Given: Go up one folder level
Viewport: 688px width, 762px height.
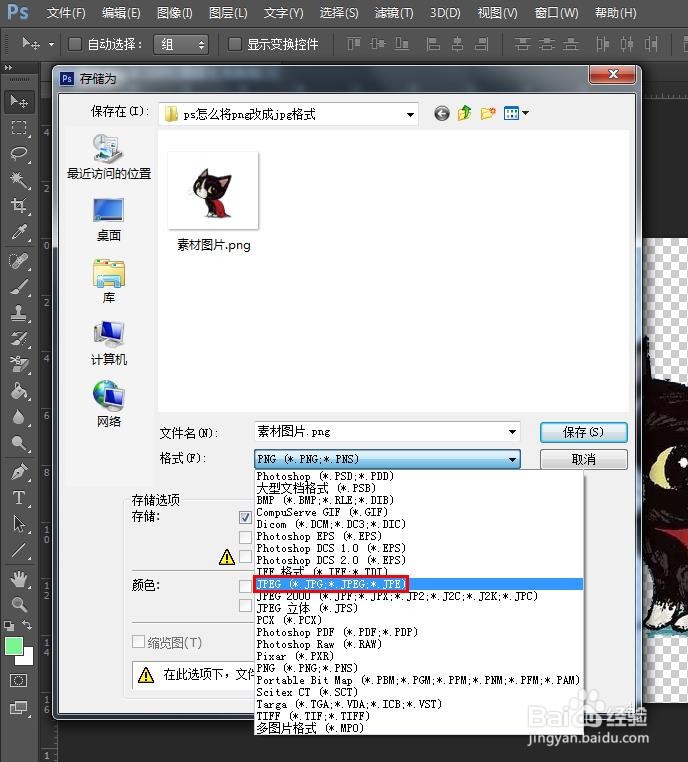Looking at the screenshot, I should point(464,113).
